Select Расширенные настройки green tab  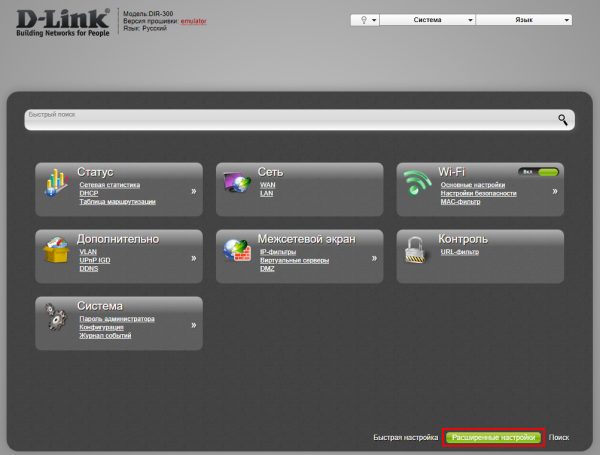point(494,437)
